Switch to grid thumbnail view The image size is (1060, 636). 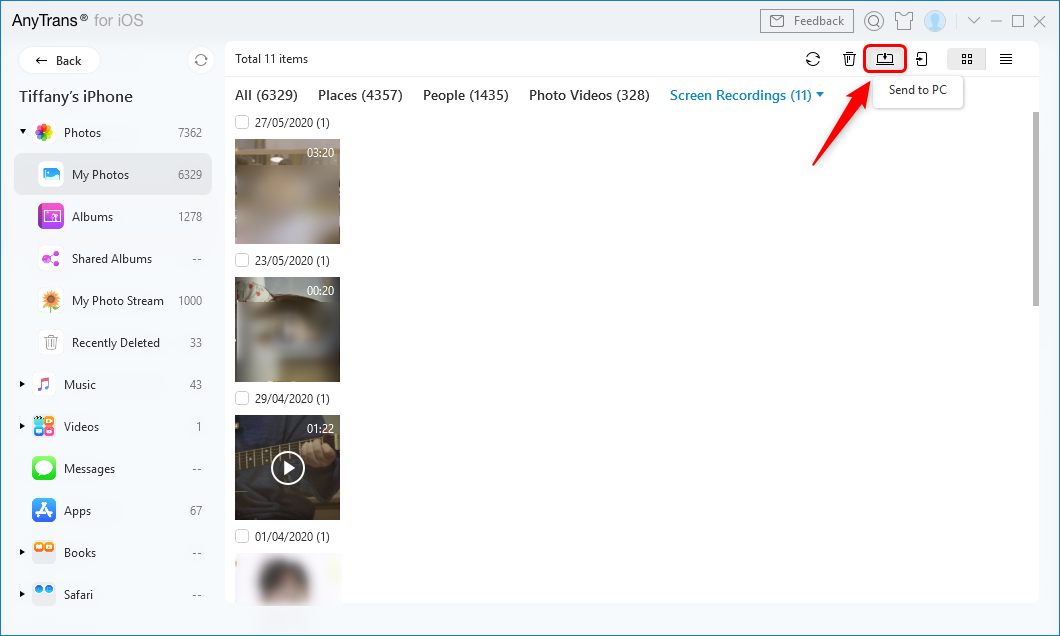coord(966,59)
